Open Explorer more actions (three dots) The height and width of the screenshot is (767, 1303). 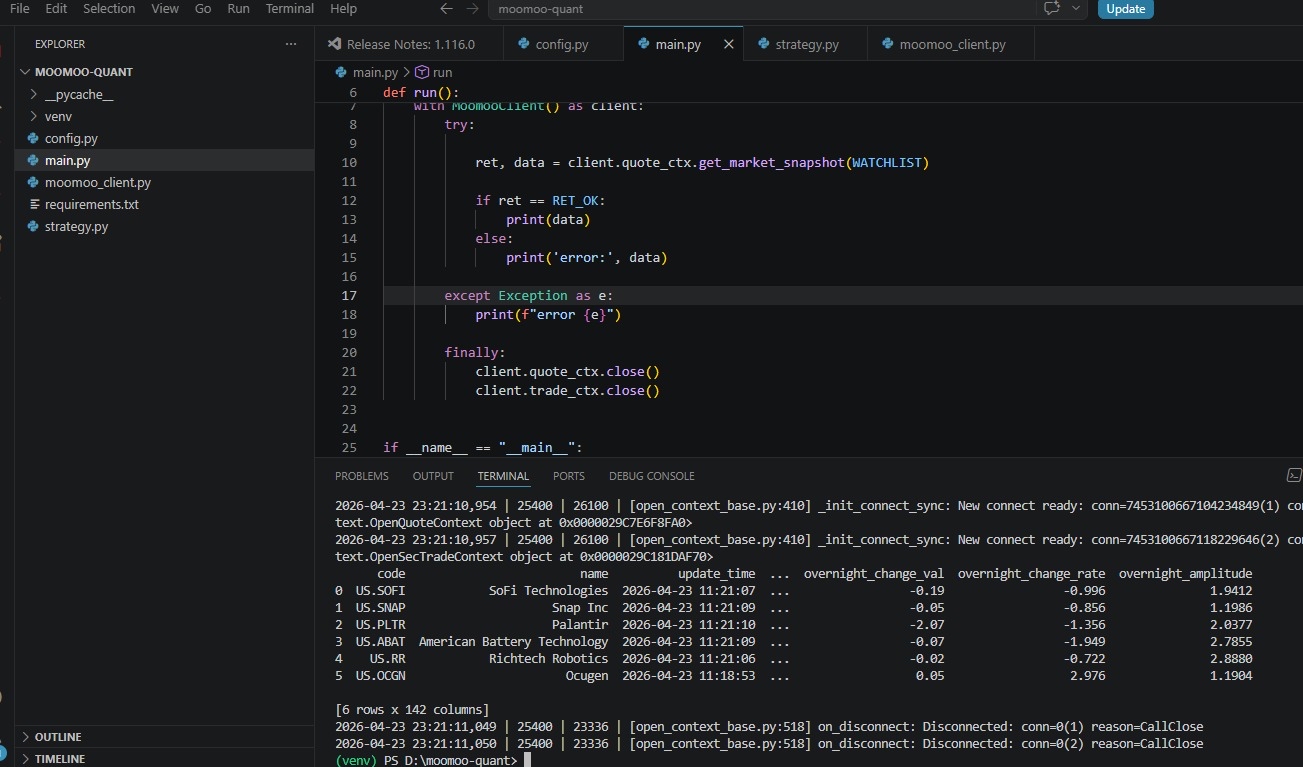[x=291, y=44]
